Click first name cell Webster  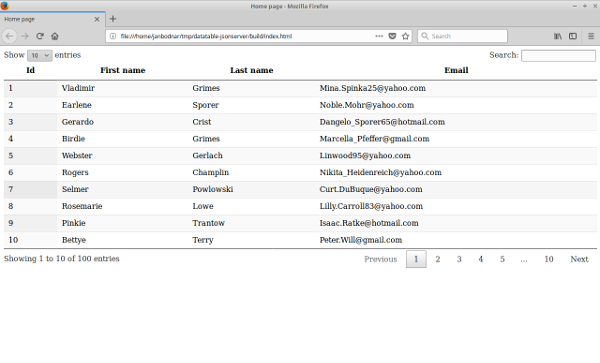(77, 155)
